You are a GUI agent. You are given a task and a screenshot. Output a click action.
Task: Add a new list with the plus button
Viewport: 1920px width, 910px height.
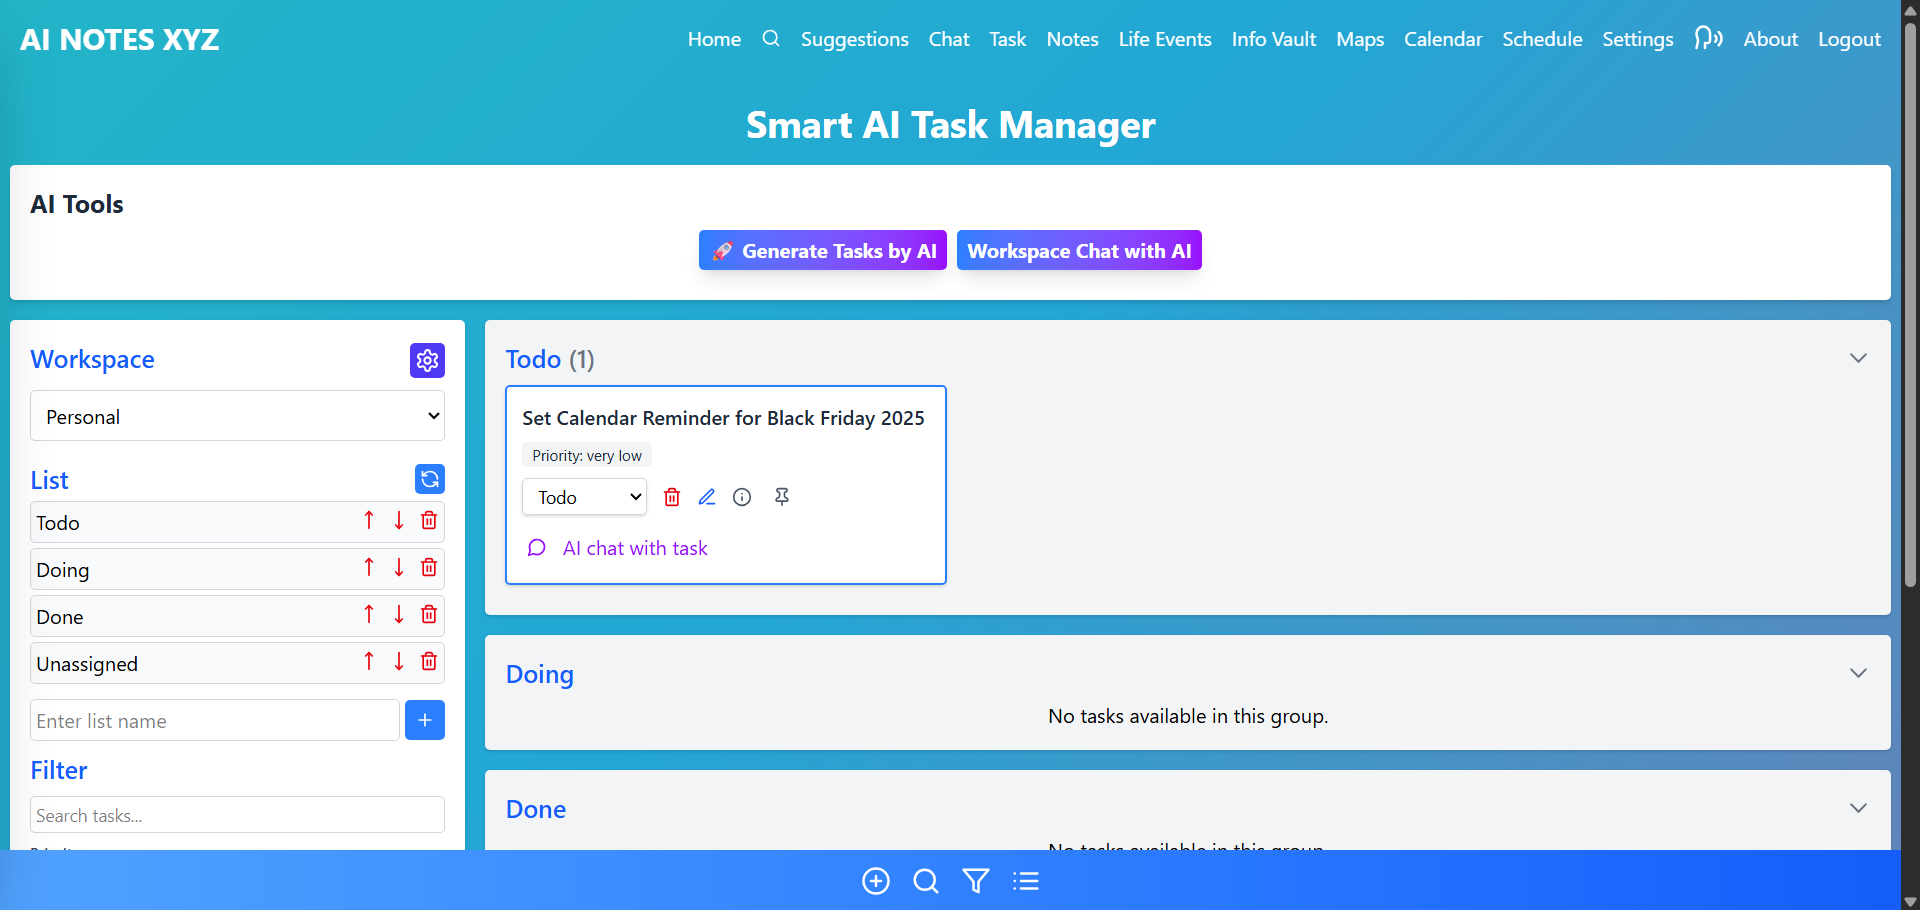(424, 720)
